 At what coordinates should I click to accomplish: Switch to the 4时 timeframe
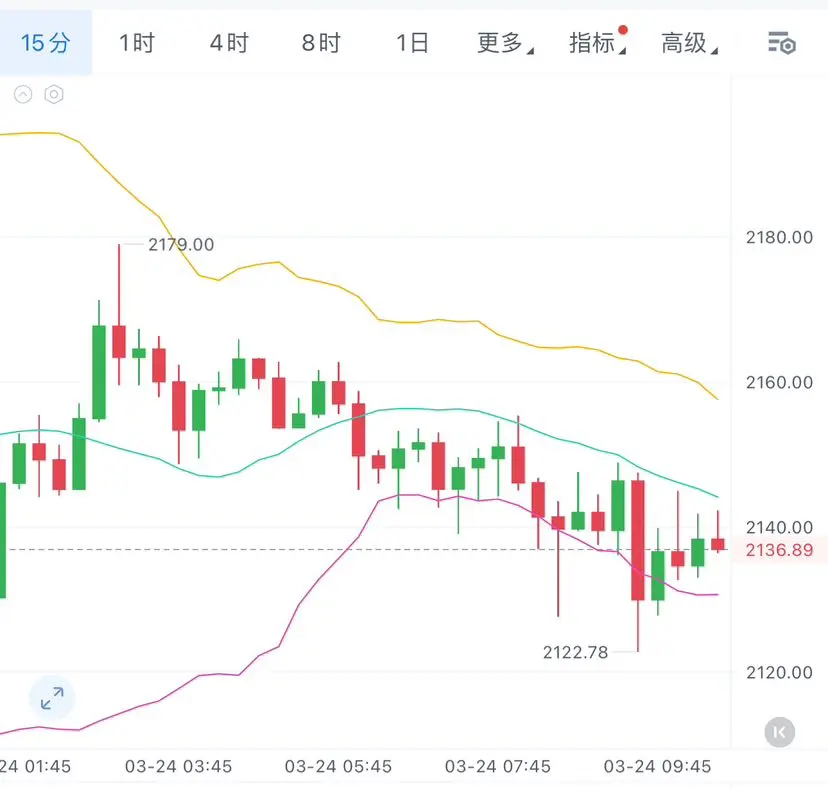pos(229,43)
